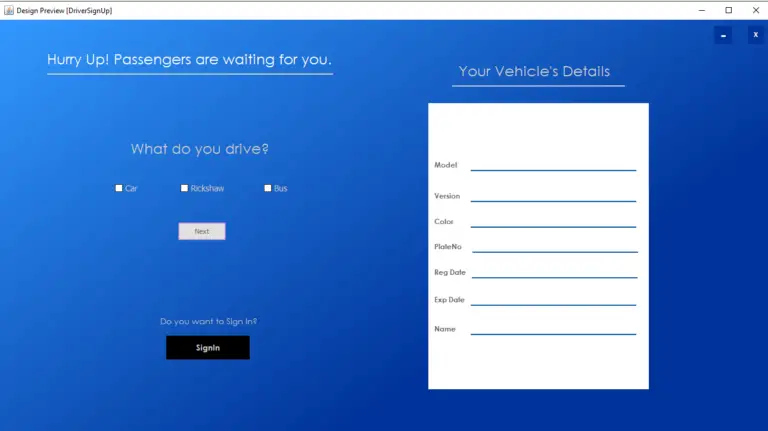Image resolution: width=768 pixels, height=431 pixels.
Task: Click the Exp Date label
Action: click(449, 300)
